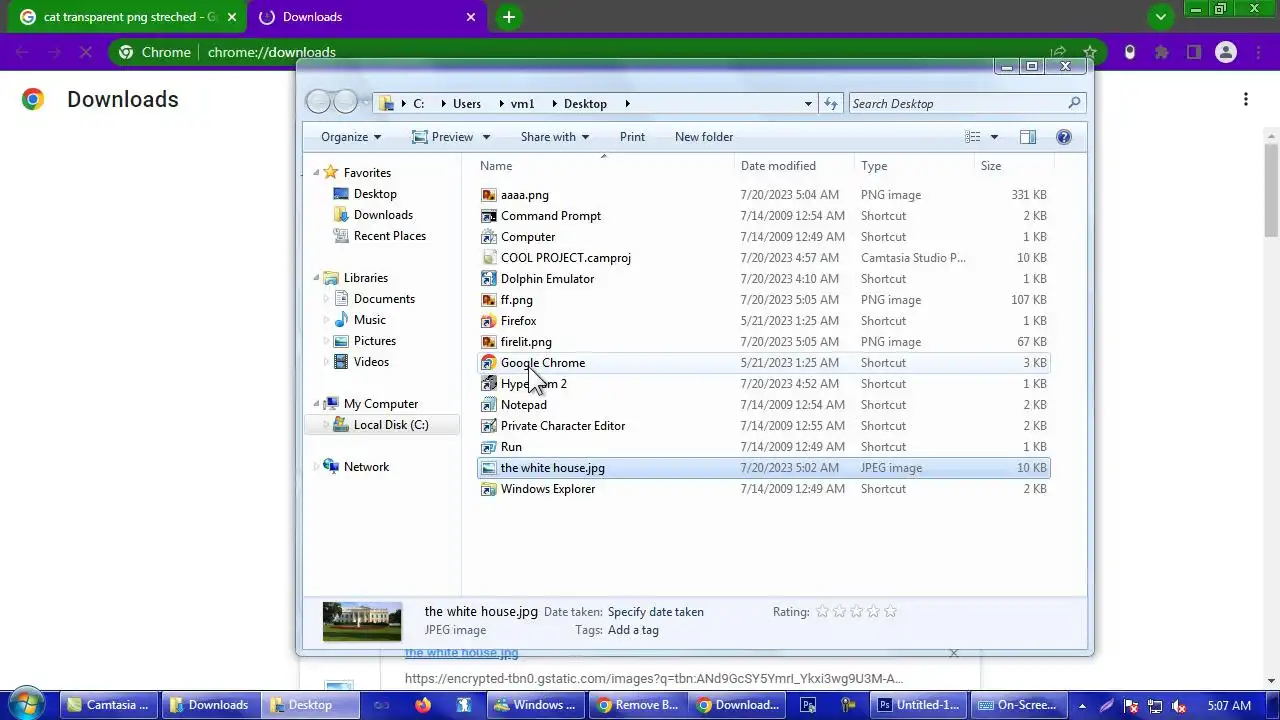Image resolution: width=1280 pixels, height=720 pixels.
Task: Open a new Chrome tab
Action: pyautogui.click(x=509, y=17)
